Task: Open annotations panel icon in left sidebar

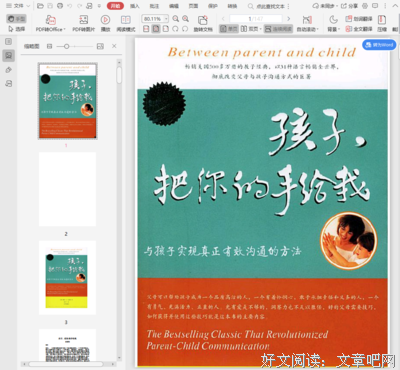Action: tap(9, 70)
